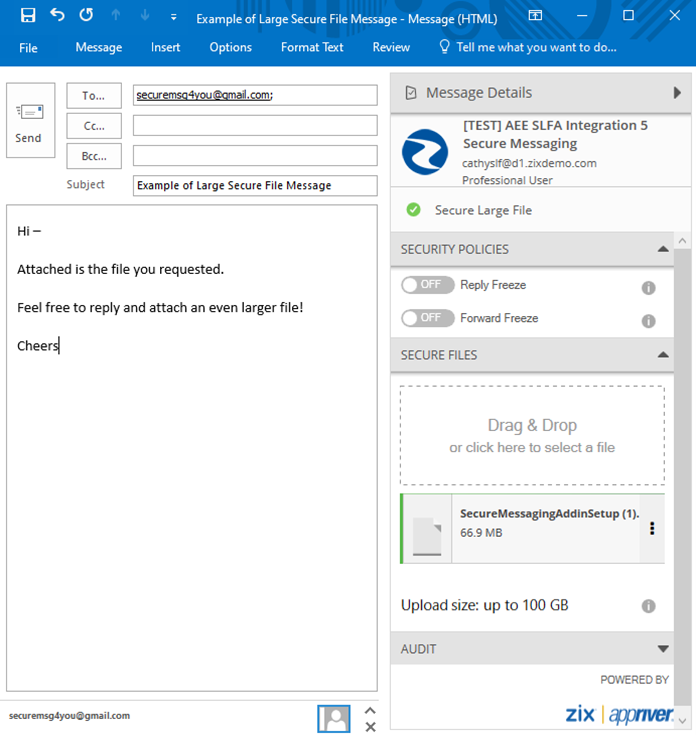The image size is (696, 735).
Task: Click the contact photo in people pane
Action: tap(334, 718)
